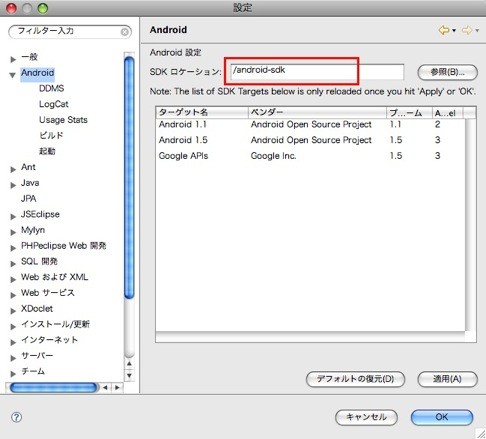Open the forward history dropdown arrow
The height and width of the screenshot is (439, 486).
coord(477,31)
